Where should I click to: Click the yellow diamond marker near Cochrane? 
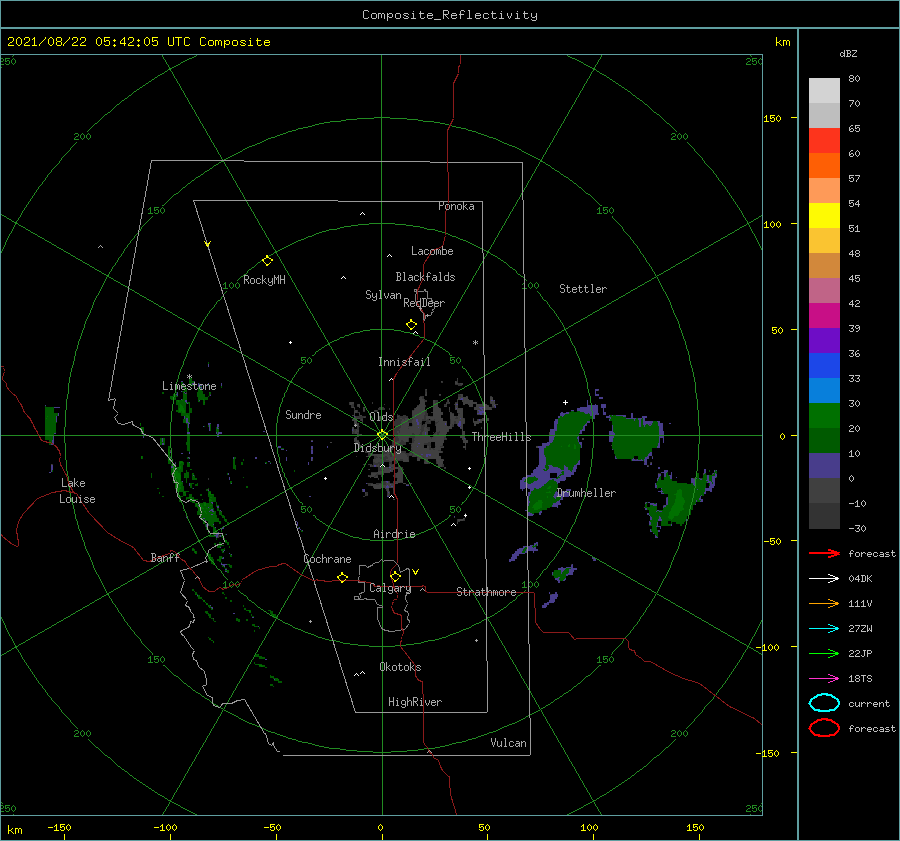342,578
